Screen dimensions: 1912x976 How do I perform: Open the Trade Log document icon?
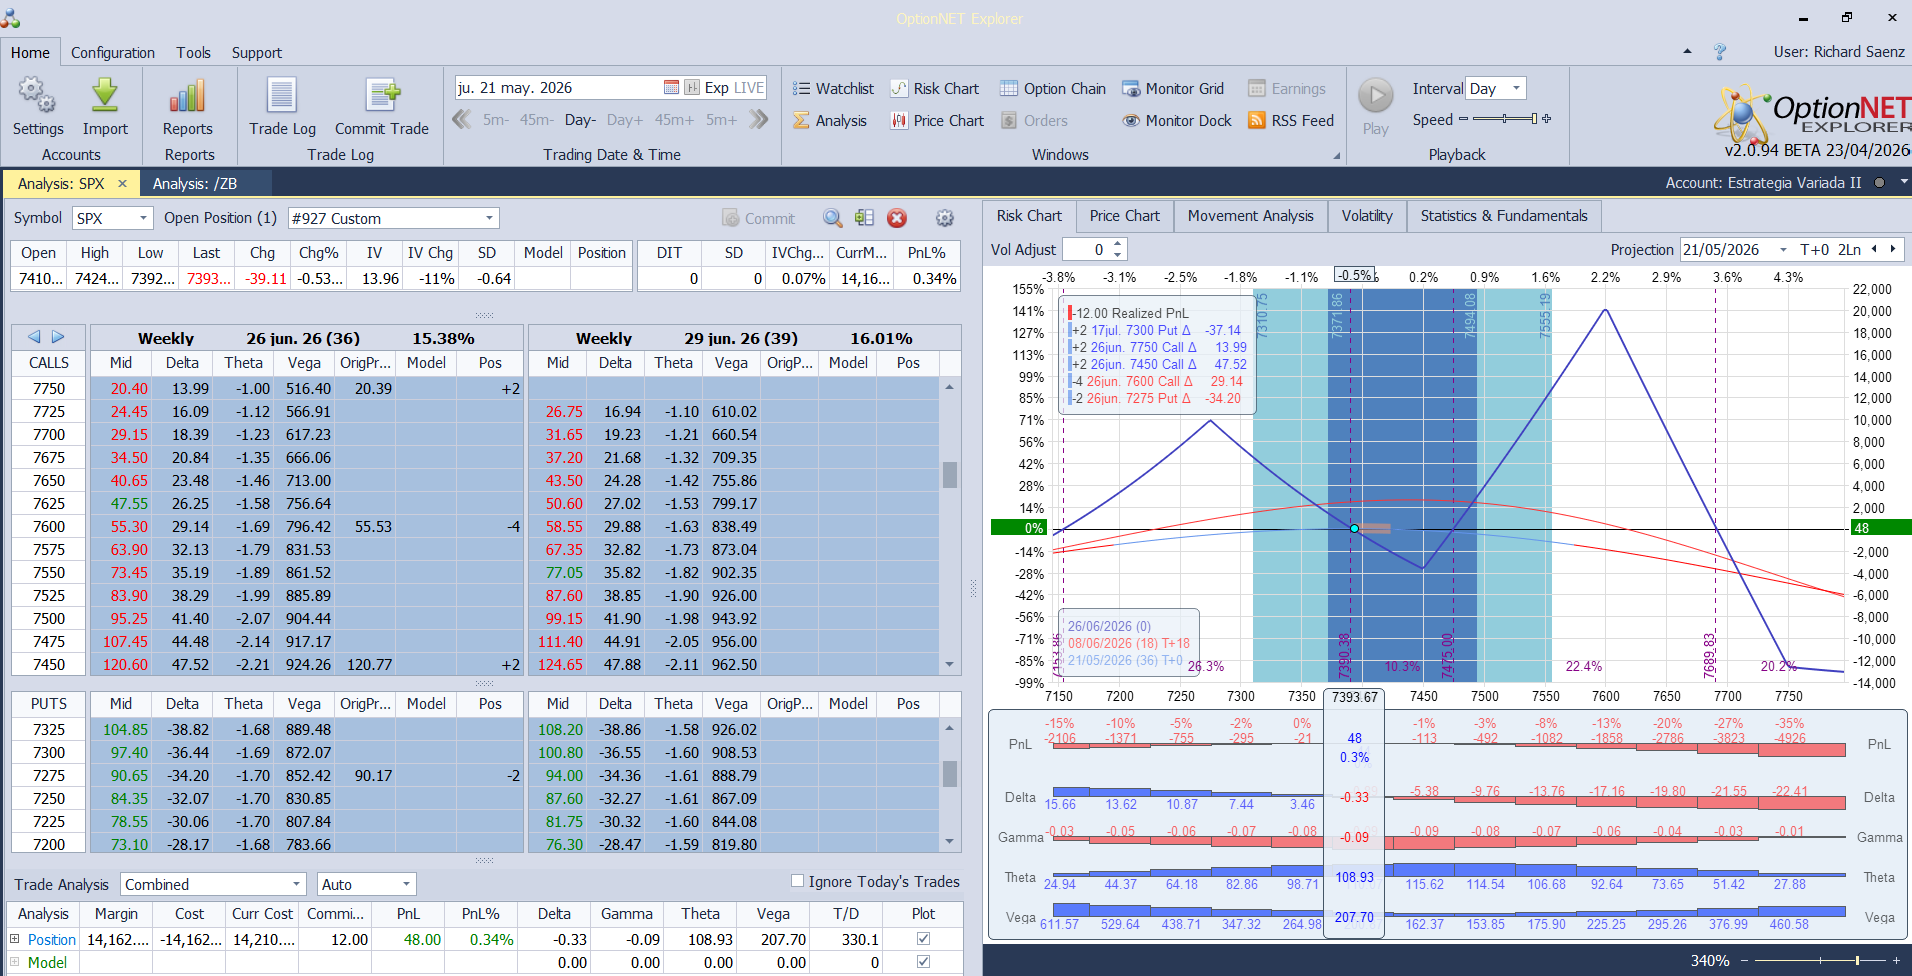[282, 96]
